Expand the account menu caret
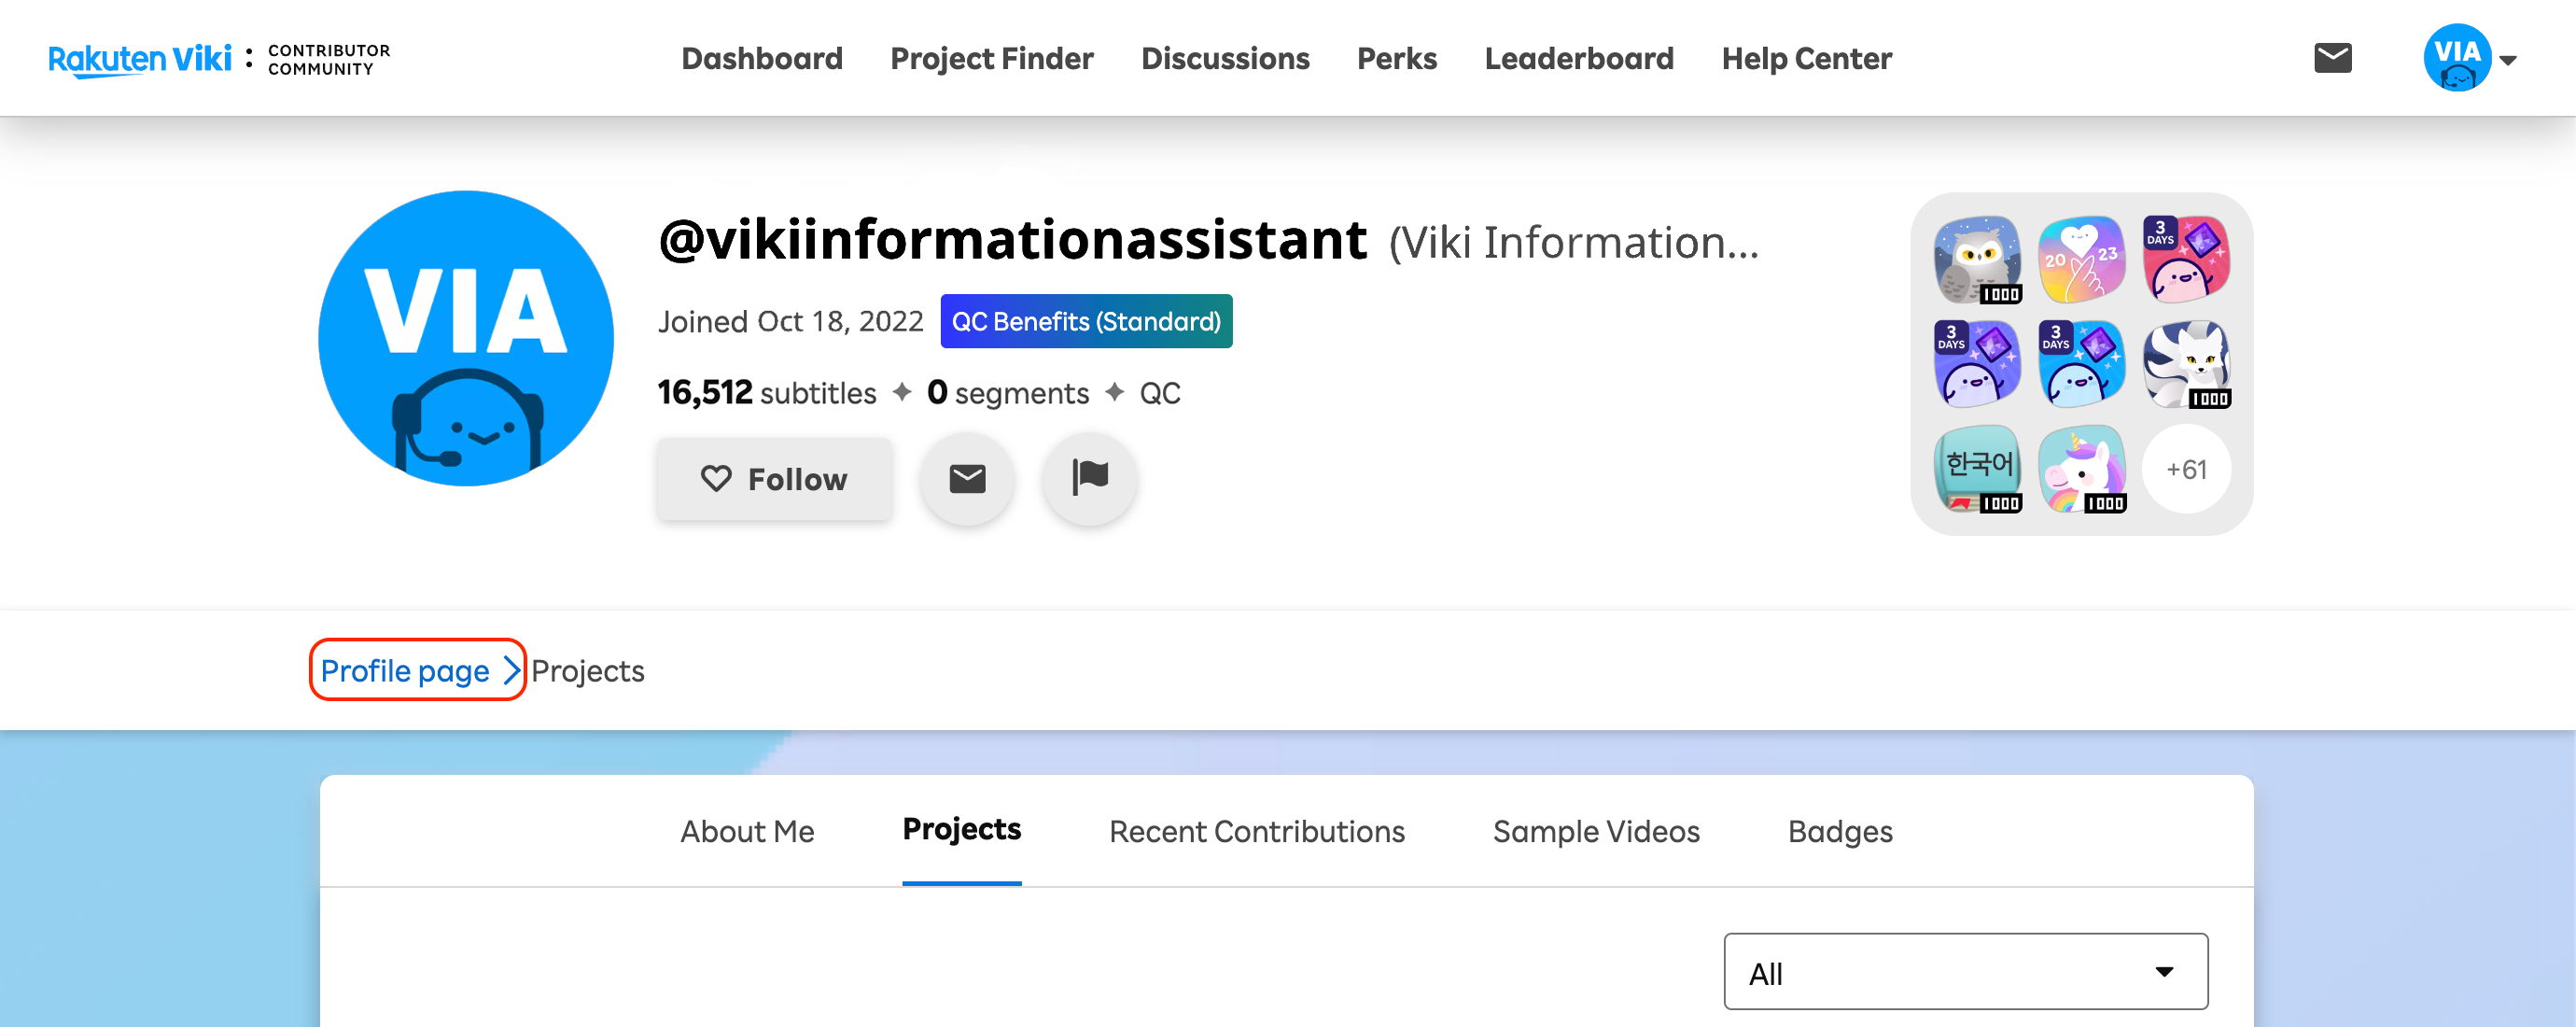This screenshot has width=2576, height=1027. click(x=2508, y=60)
